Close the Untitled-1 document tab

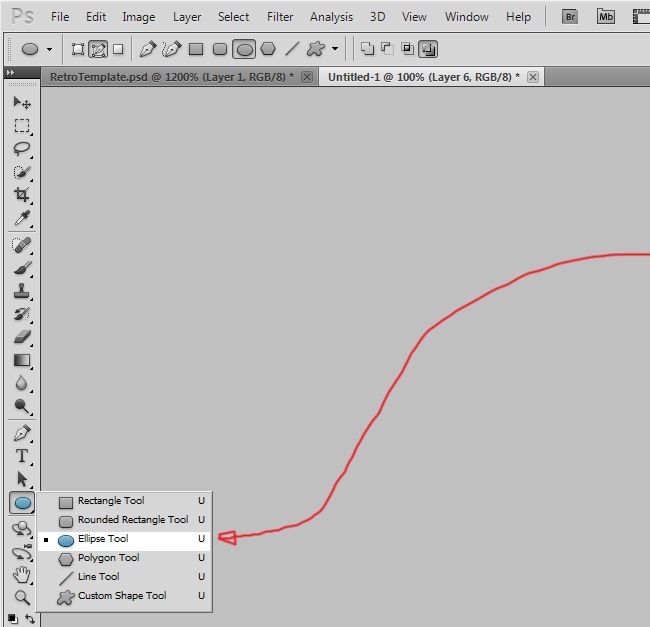coord(533,77)
